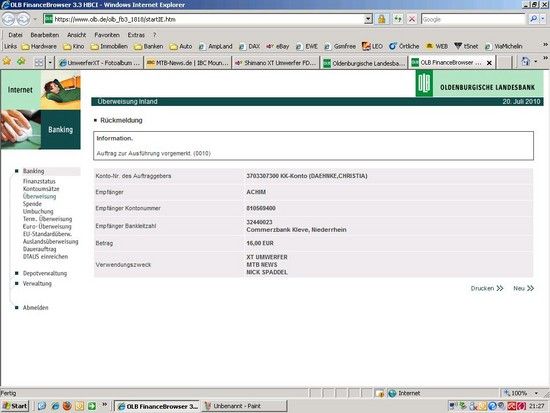This screenshot has width=550, height=413.
Task: Open Kontoumsätze in the sidebar
Action: coord(41,189)
